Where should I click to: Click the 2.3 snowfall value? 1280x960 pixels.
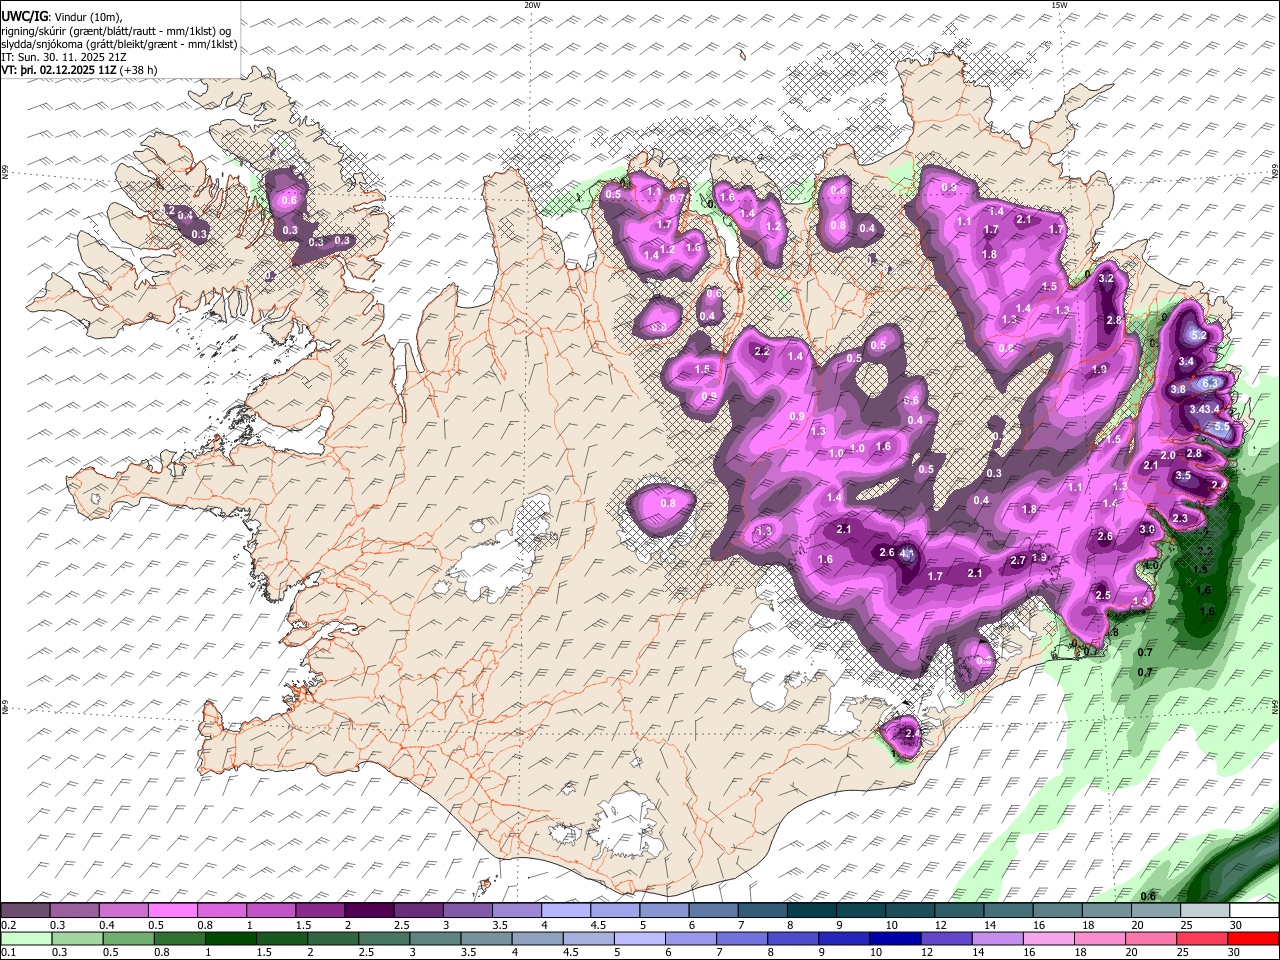(1180, 518)
